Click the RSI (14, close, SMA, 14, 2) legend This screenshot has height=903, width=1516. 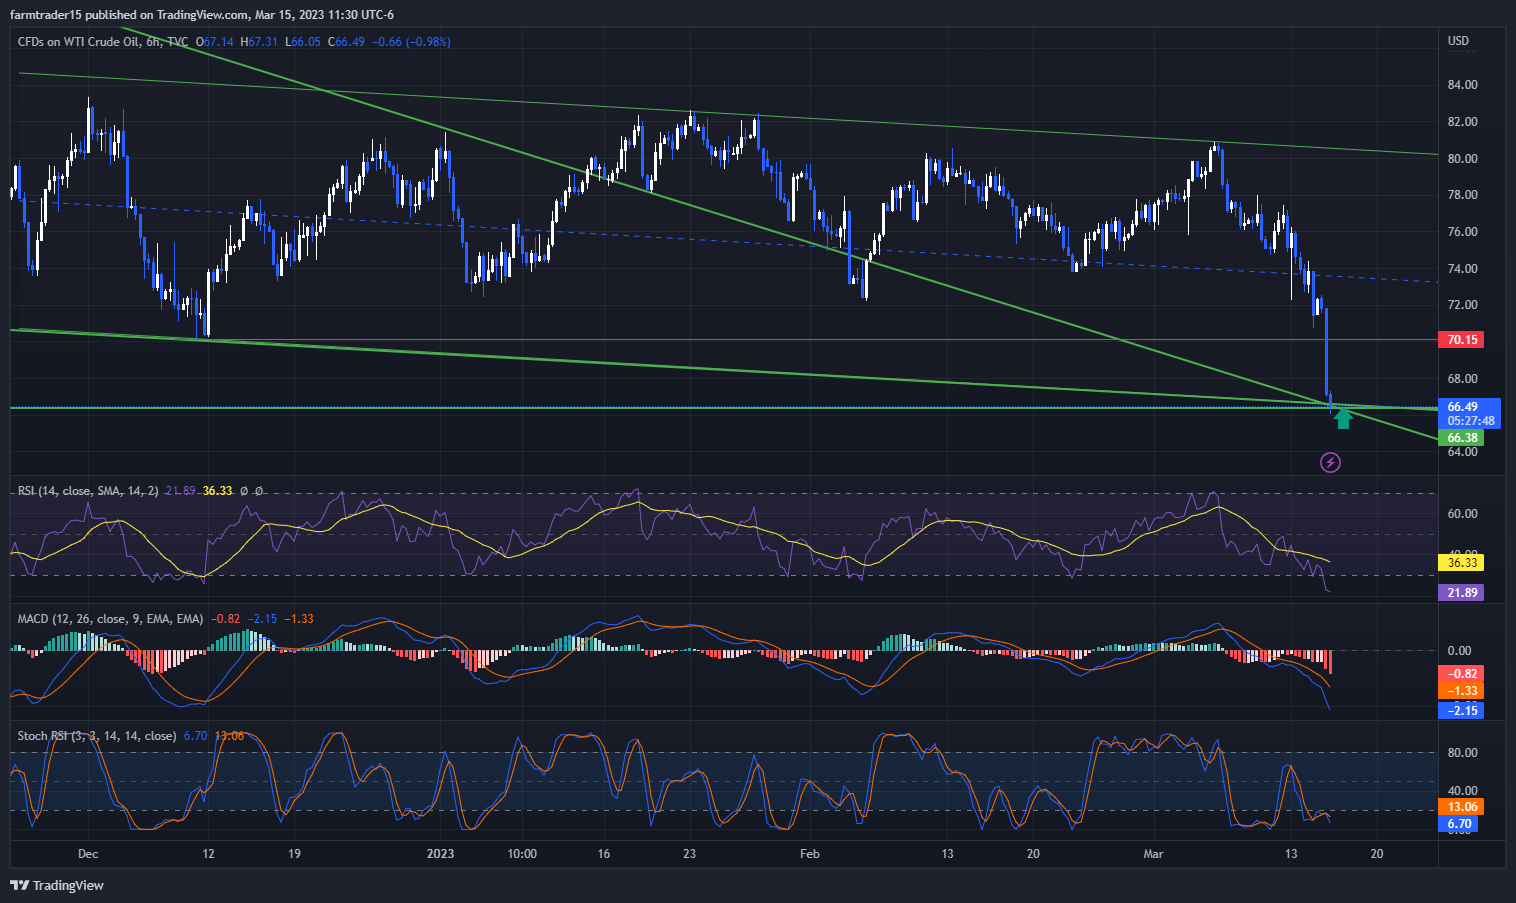[x=88, y=491]
